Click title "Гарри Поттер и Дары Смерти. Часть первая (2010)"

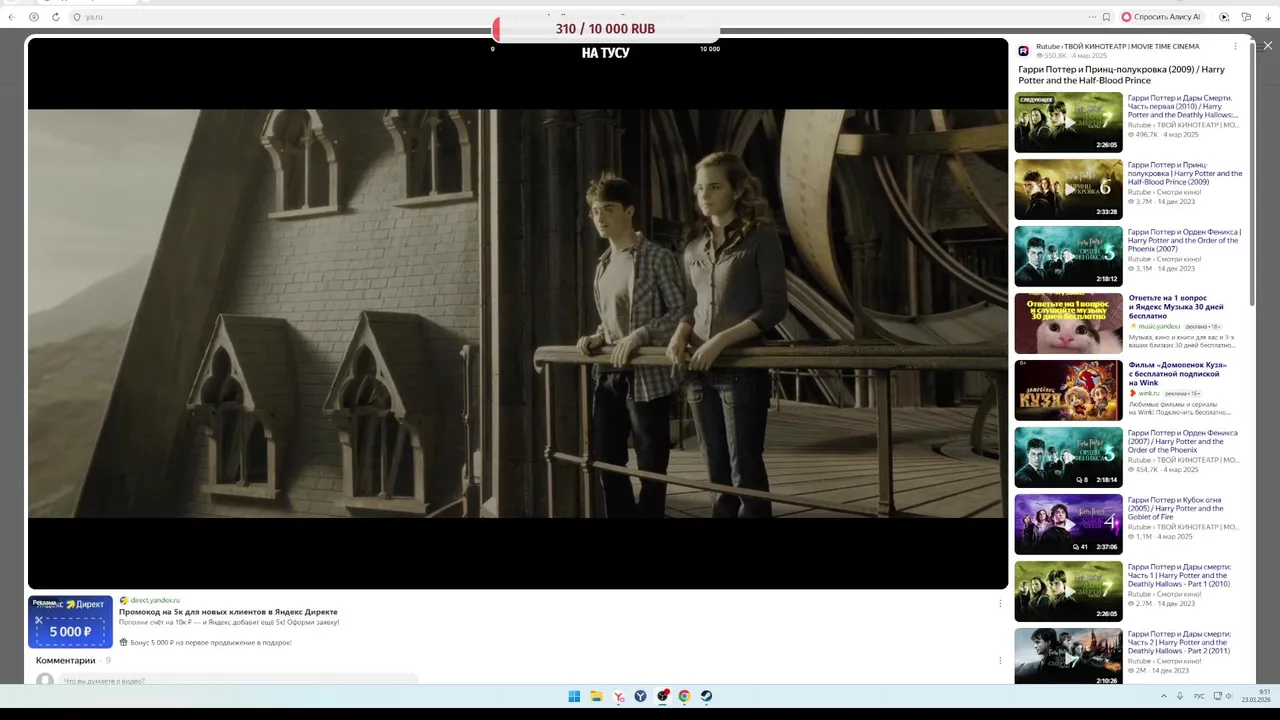[1182, 106]
